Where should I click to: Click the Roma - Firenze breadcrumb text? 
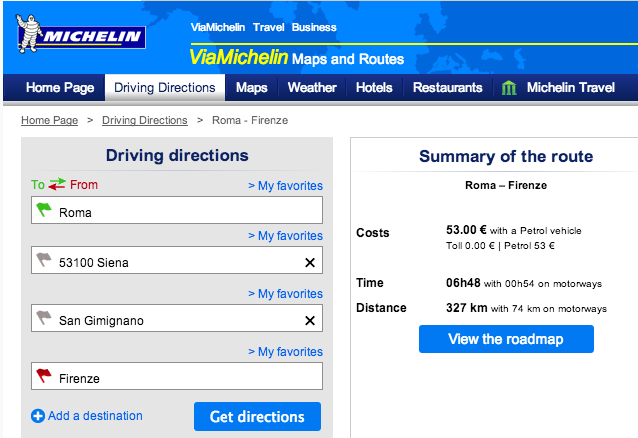(250, 120)
